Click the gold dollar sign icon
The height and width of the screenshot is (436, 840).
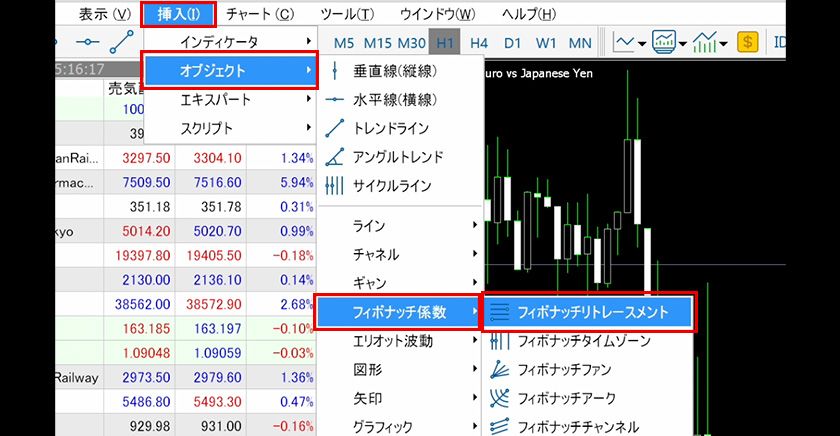(747, 43)
